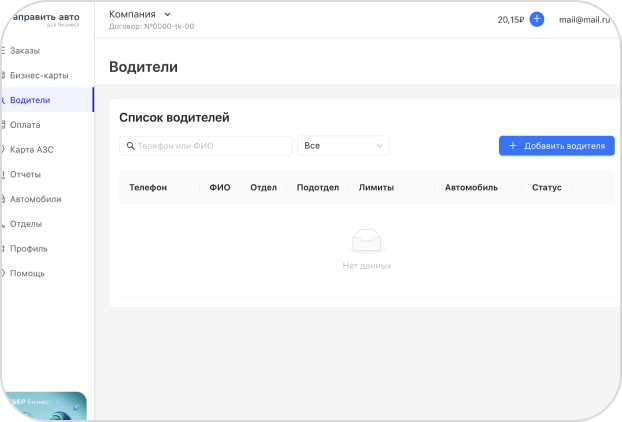Click Помощь in the sidebar
Image resolution: width=622 pixels, height=422 pixels.
(x=27, y=273)
